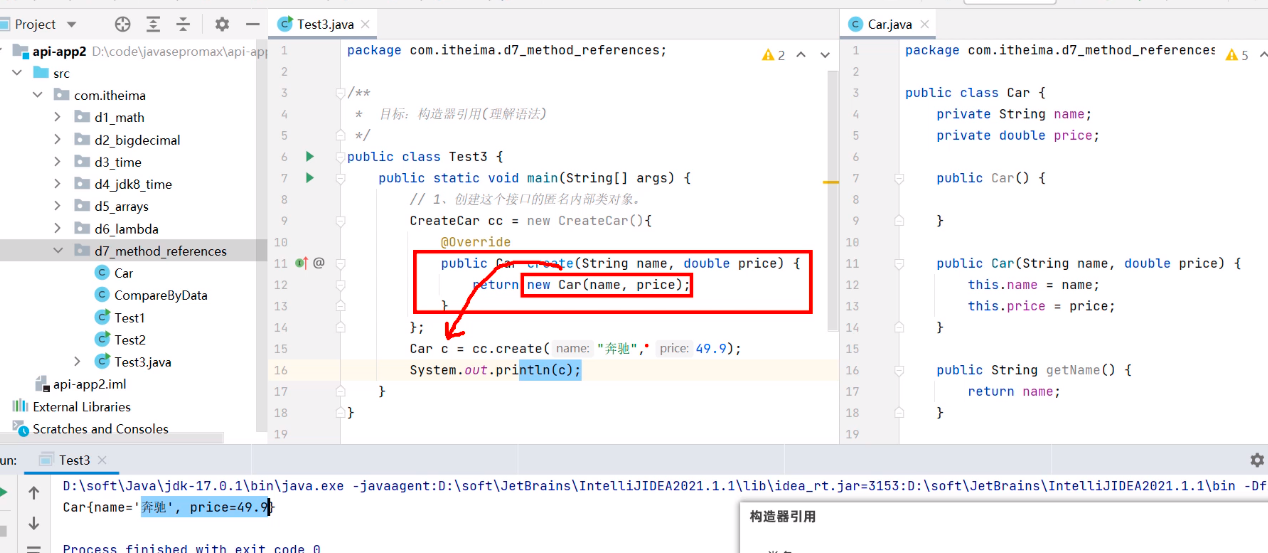Expand the d6_lambda package

coord(58,228)
